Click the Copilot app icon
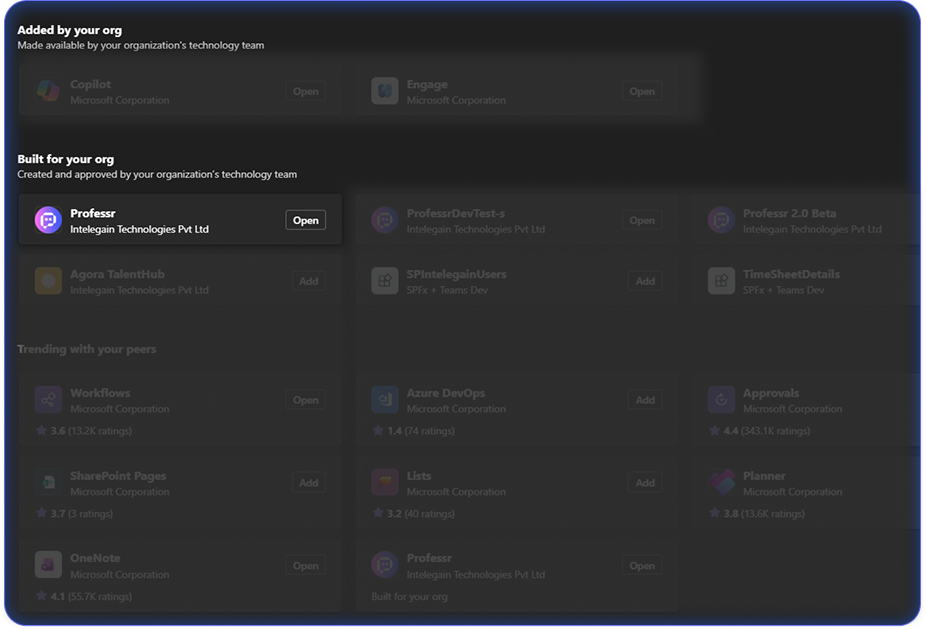Screen dimensions: 926x629 [x=48, y=91]
